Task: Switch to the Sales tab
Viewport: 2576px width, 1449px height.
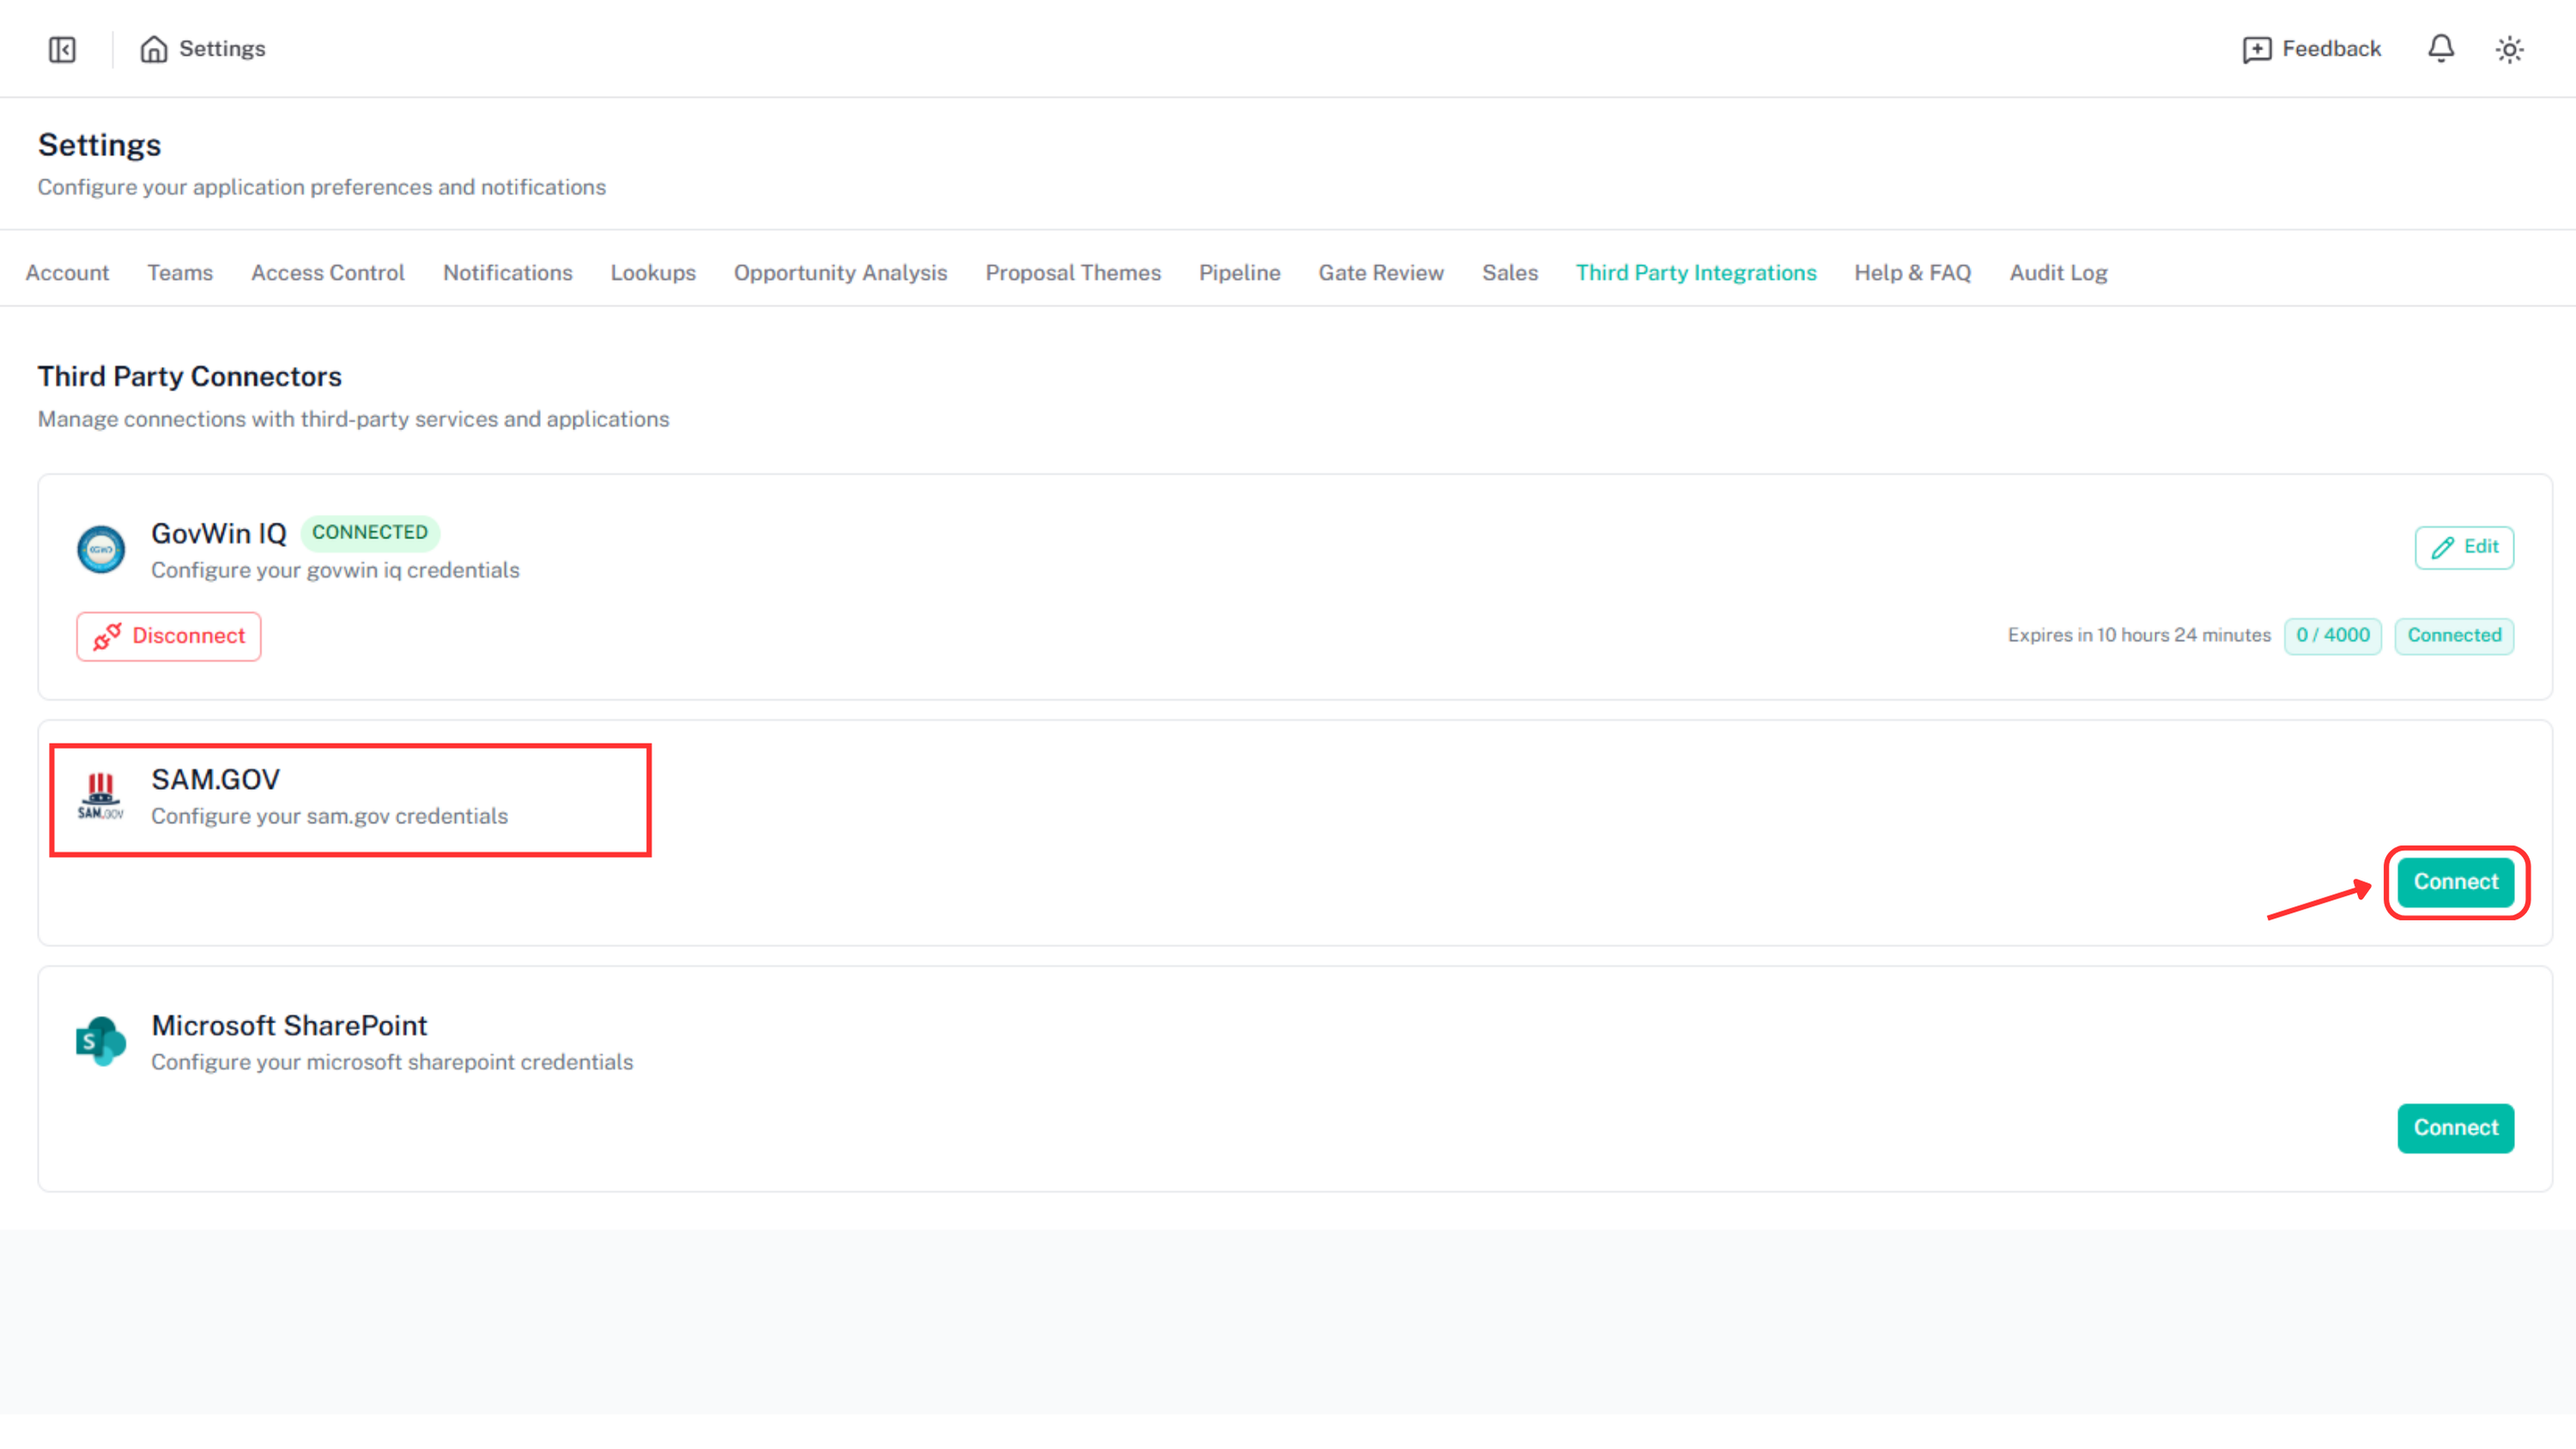Action: point(1509,272)
